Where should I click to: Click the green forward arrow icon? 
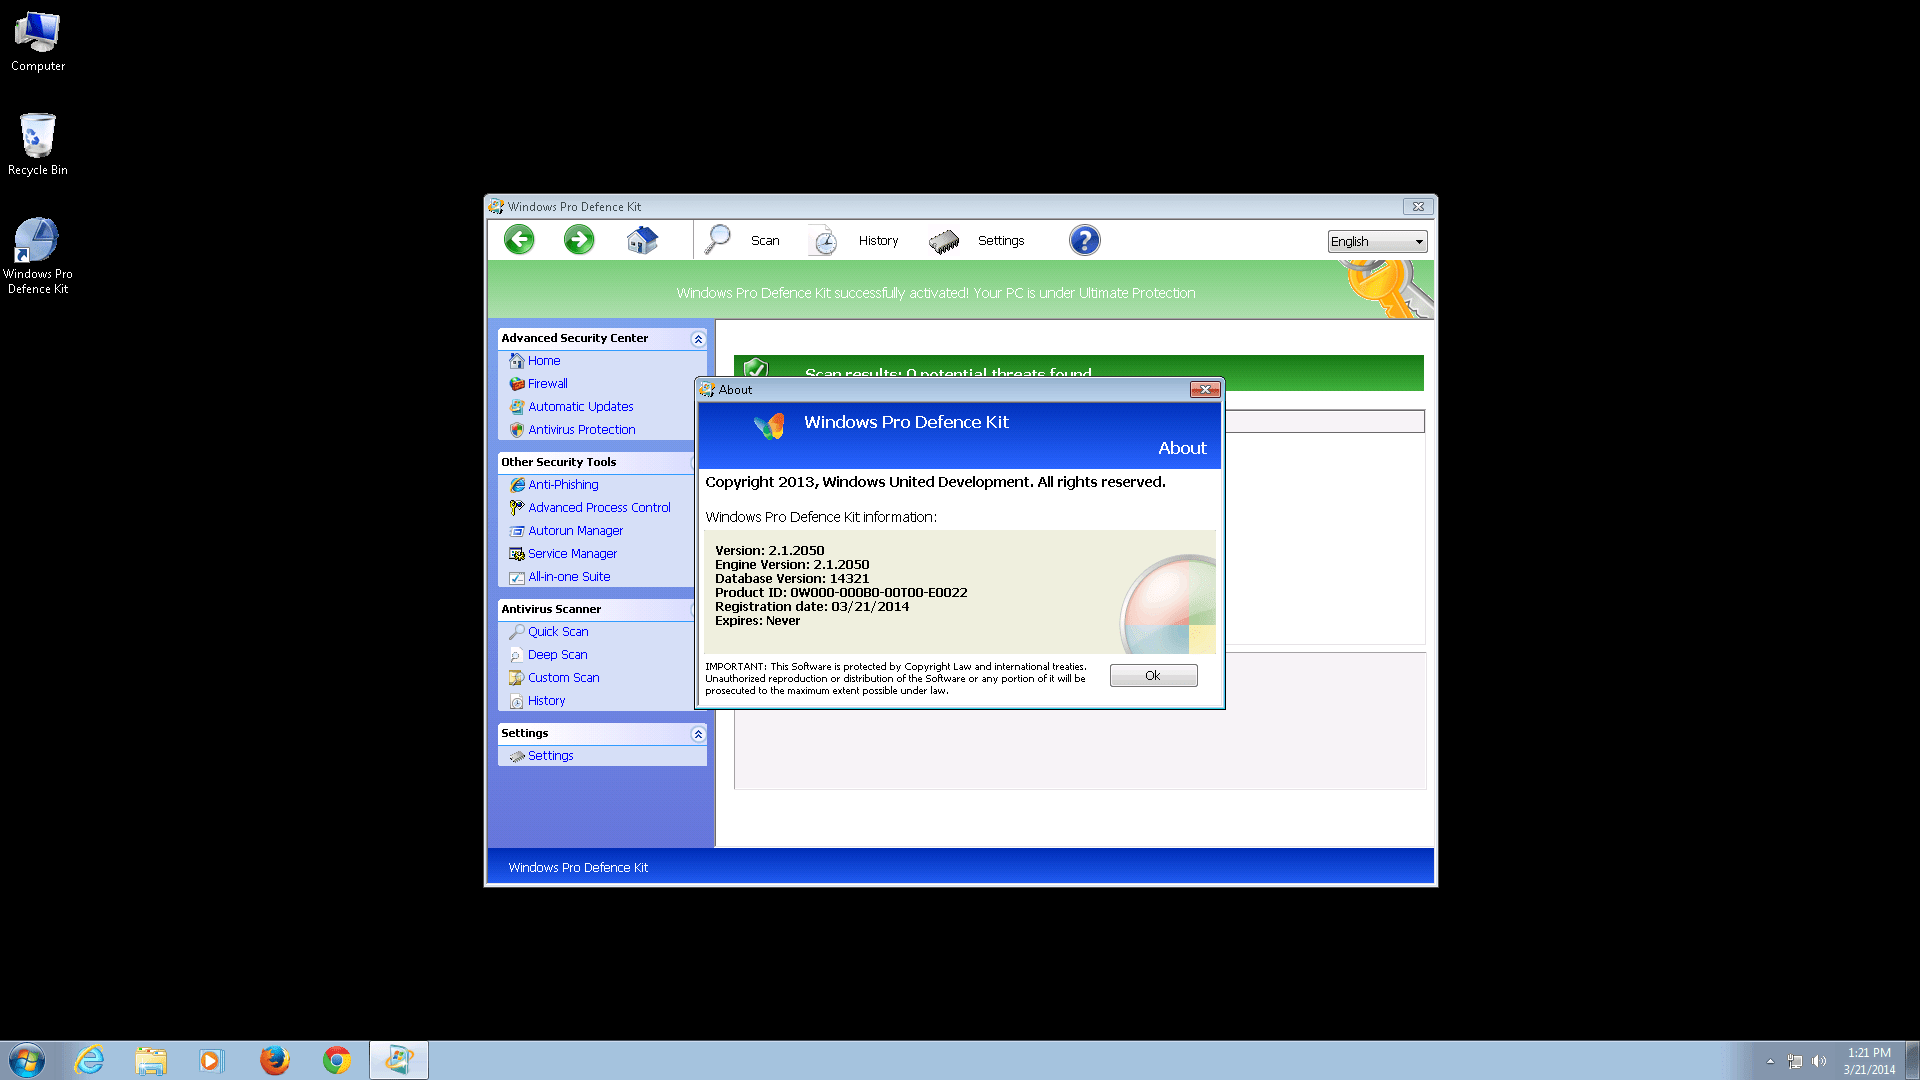[x=579, y=240]
